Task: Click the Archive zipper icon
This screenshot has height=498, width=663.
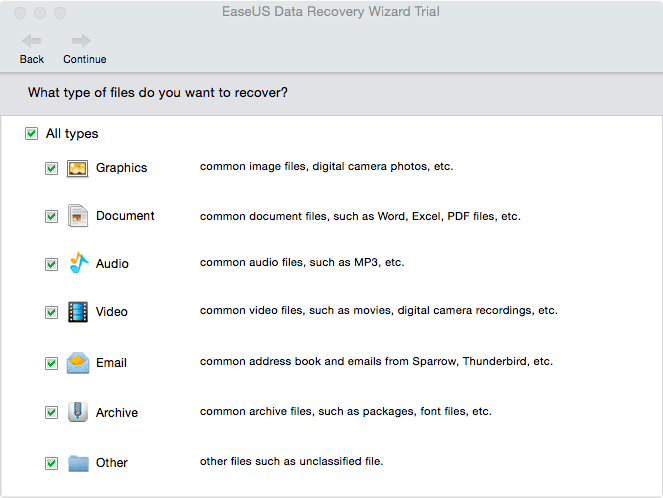Action: [x=78, y=412]
